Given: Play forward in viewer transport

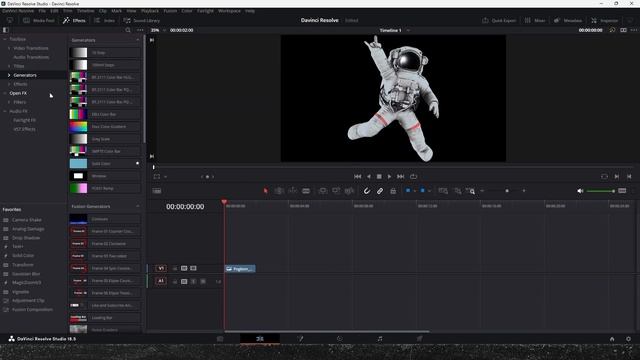Looking at the screenshot, I should click(389, 176).
